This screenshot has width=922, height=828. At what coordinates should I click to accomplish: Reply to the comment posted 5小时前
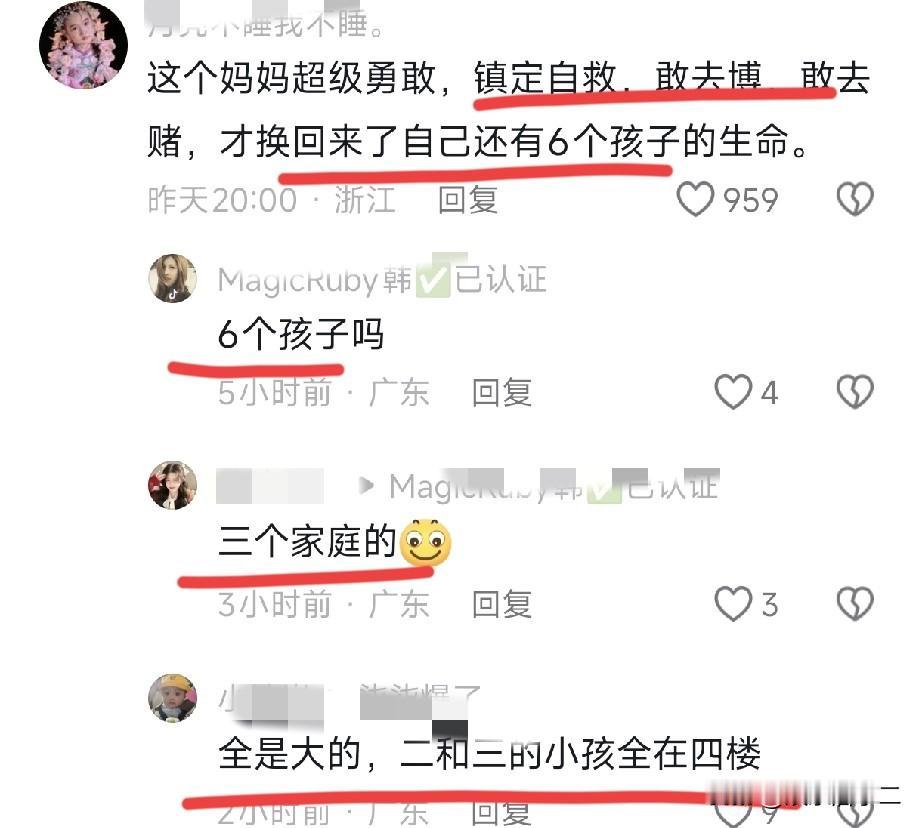pyautogui.click(x=502, y=392)
